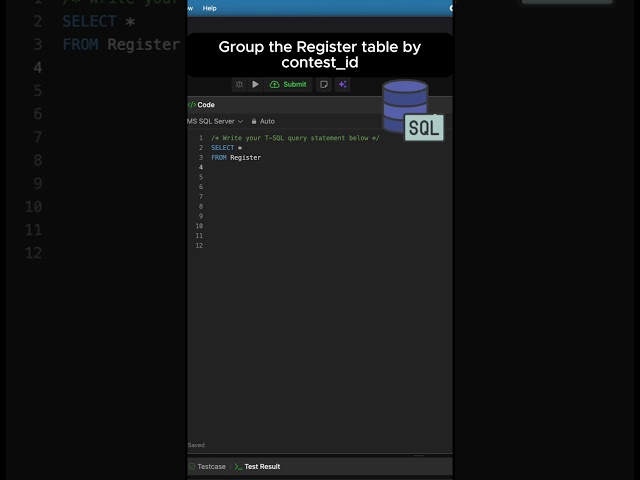
Task: Select the Code panel tab
Action: tap(202, 105)
